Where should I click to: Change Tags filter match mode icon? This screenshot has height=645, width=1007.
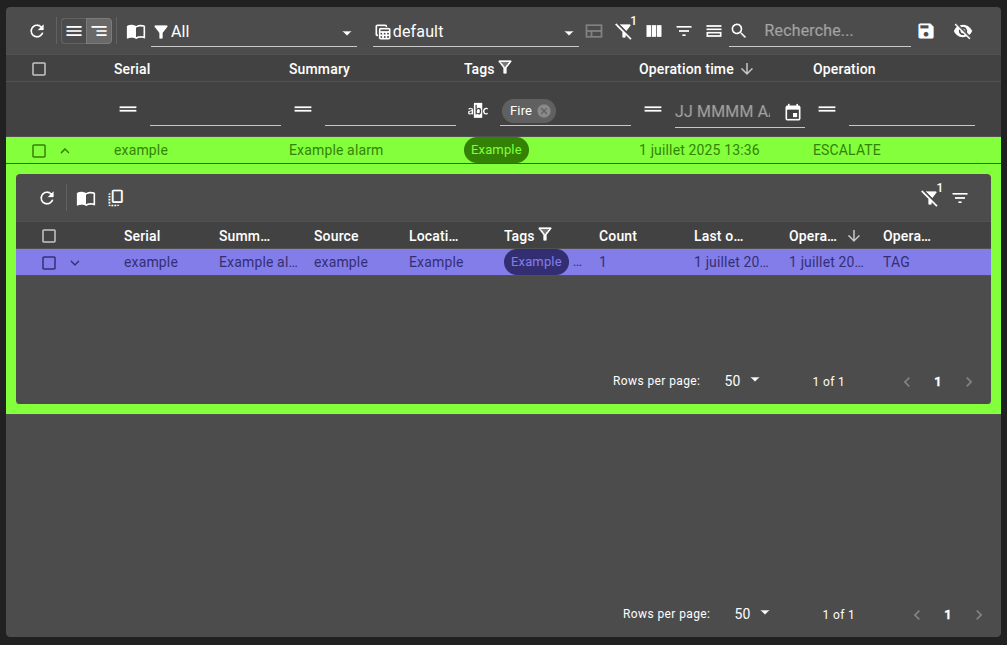(x=477, y=110)
